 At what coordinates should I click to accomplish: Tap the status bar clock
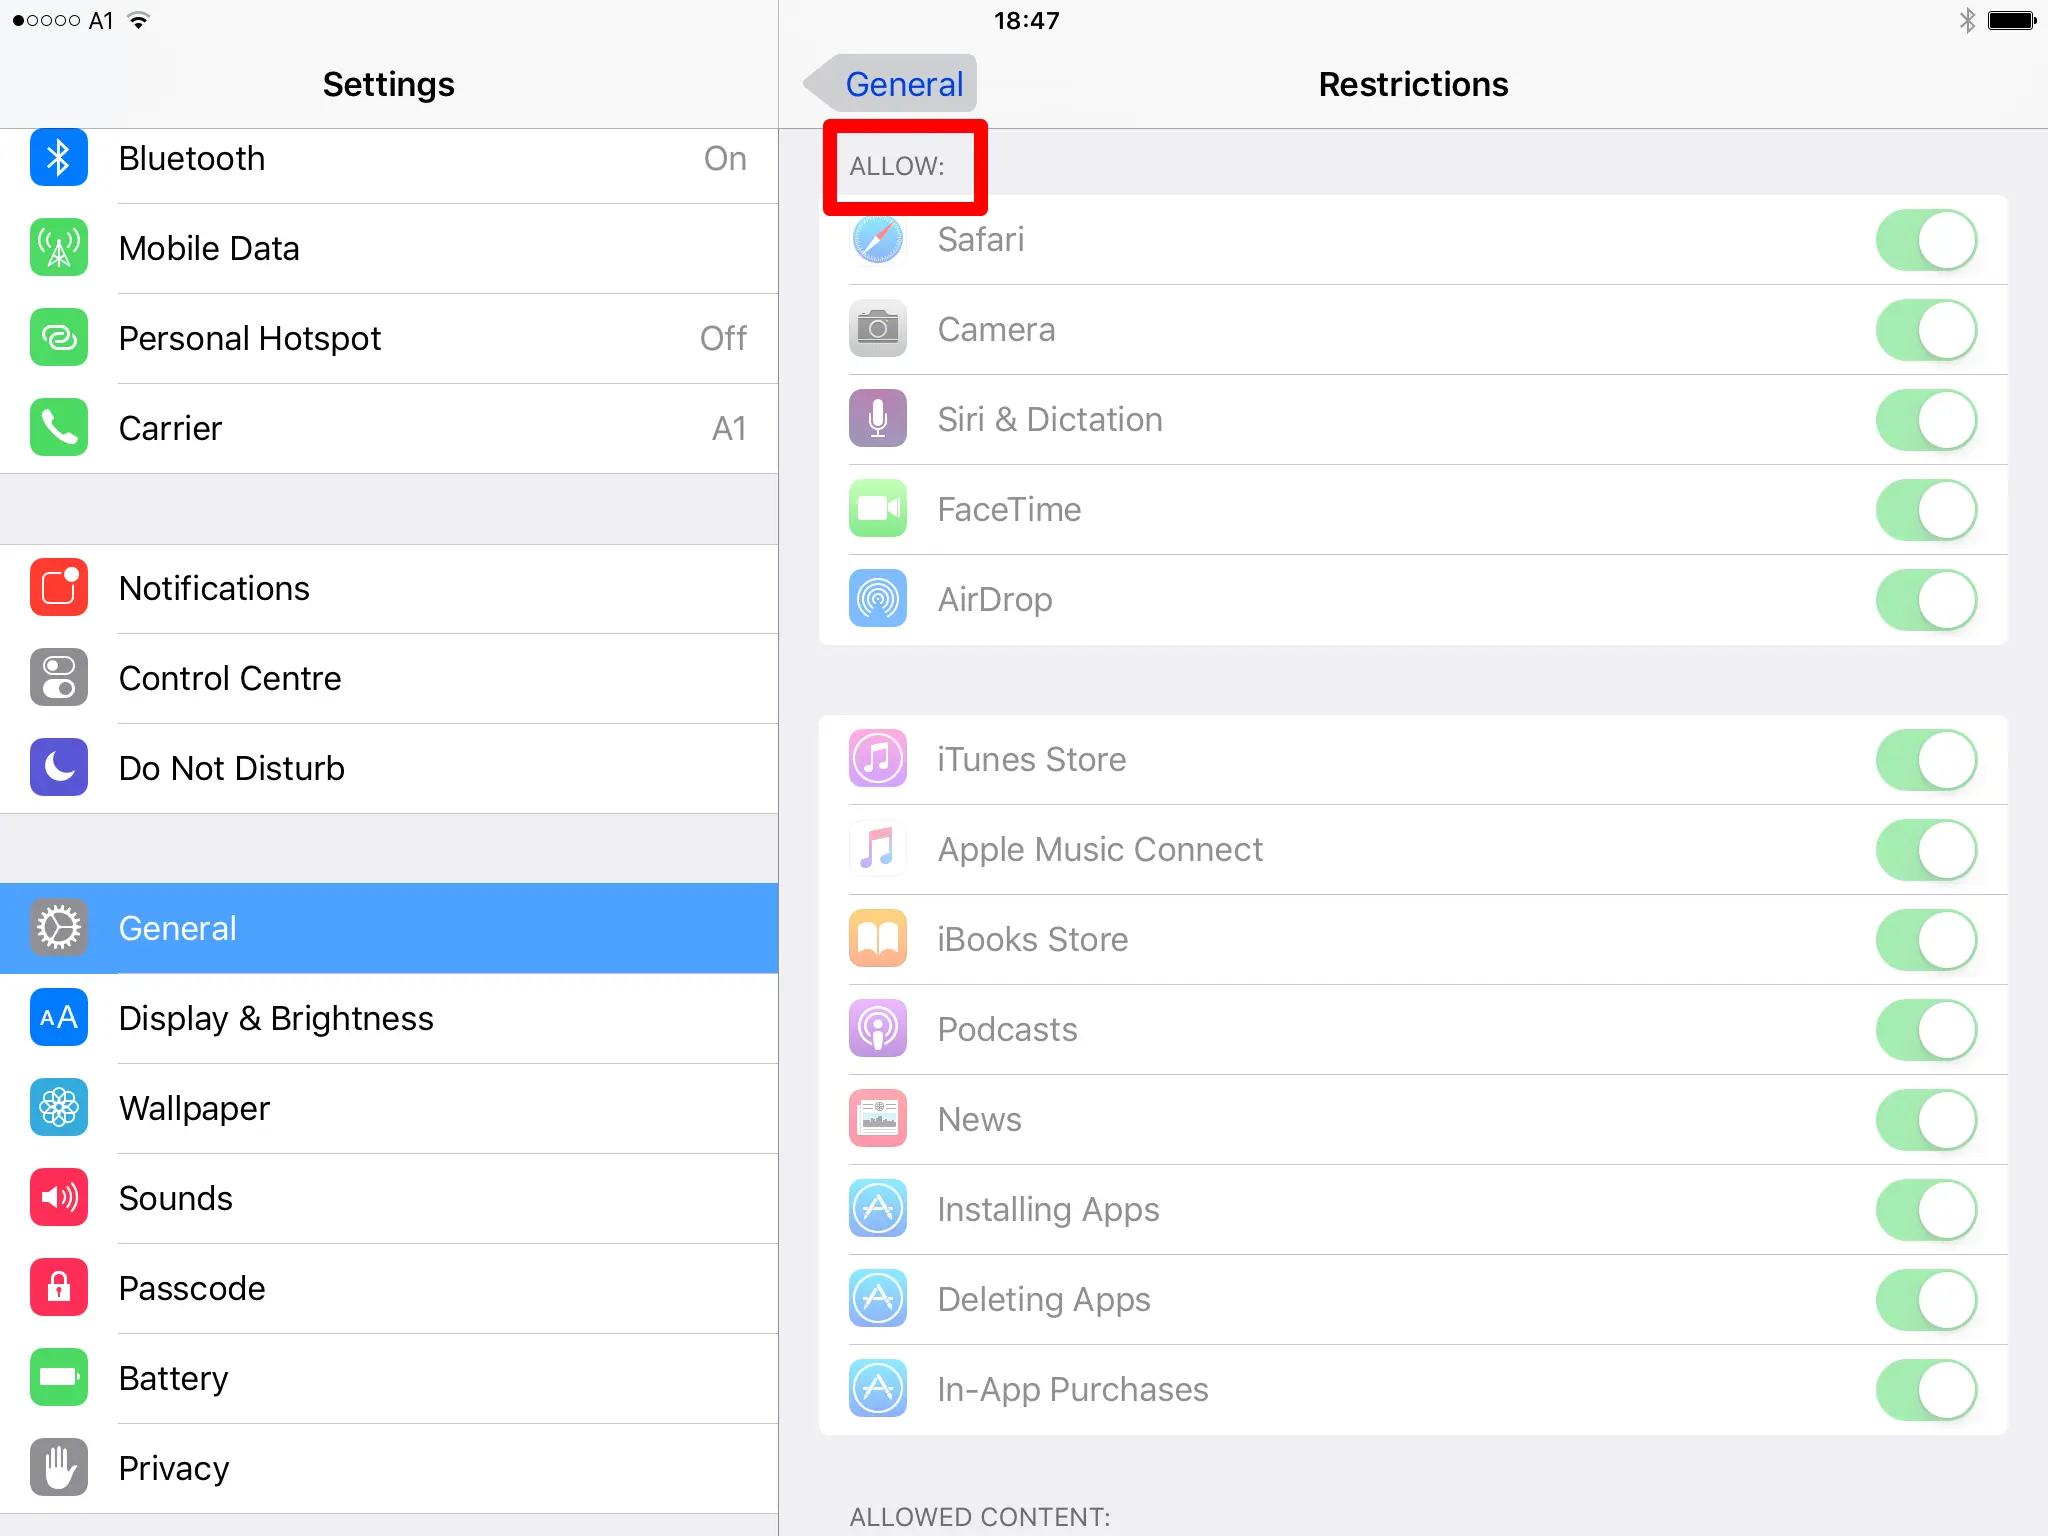[1026, 20]
